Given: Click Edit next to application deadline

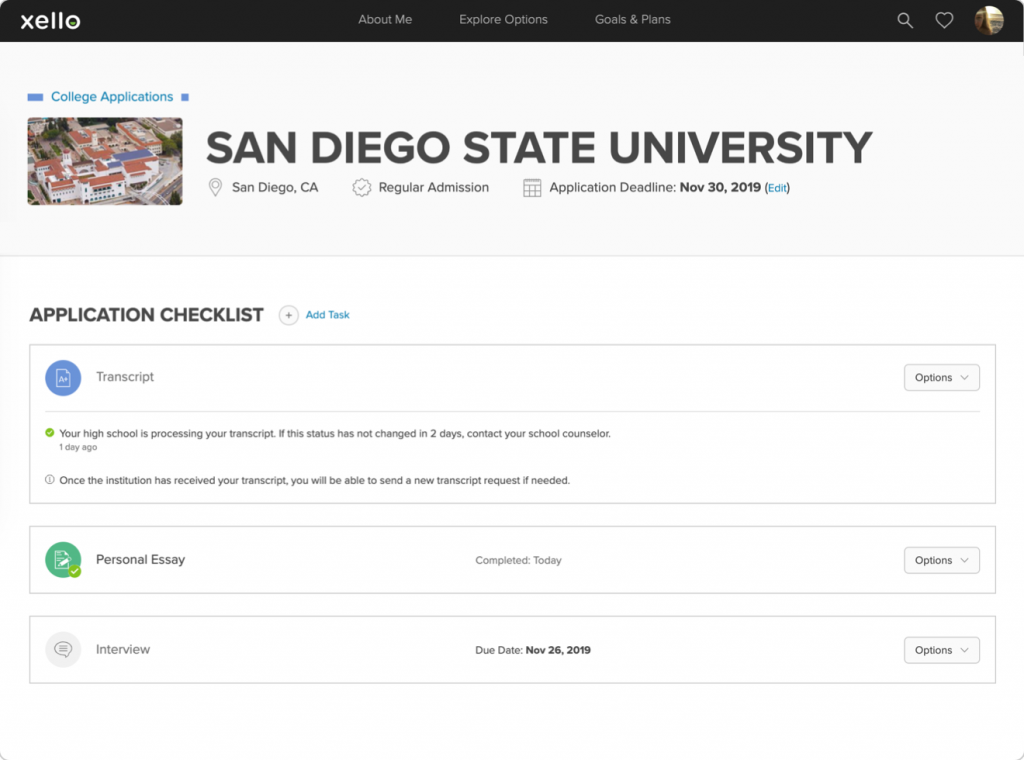Looking at the screenshot, I should (777, 188).
